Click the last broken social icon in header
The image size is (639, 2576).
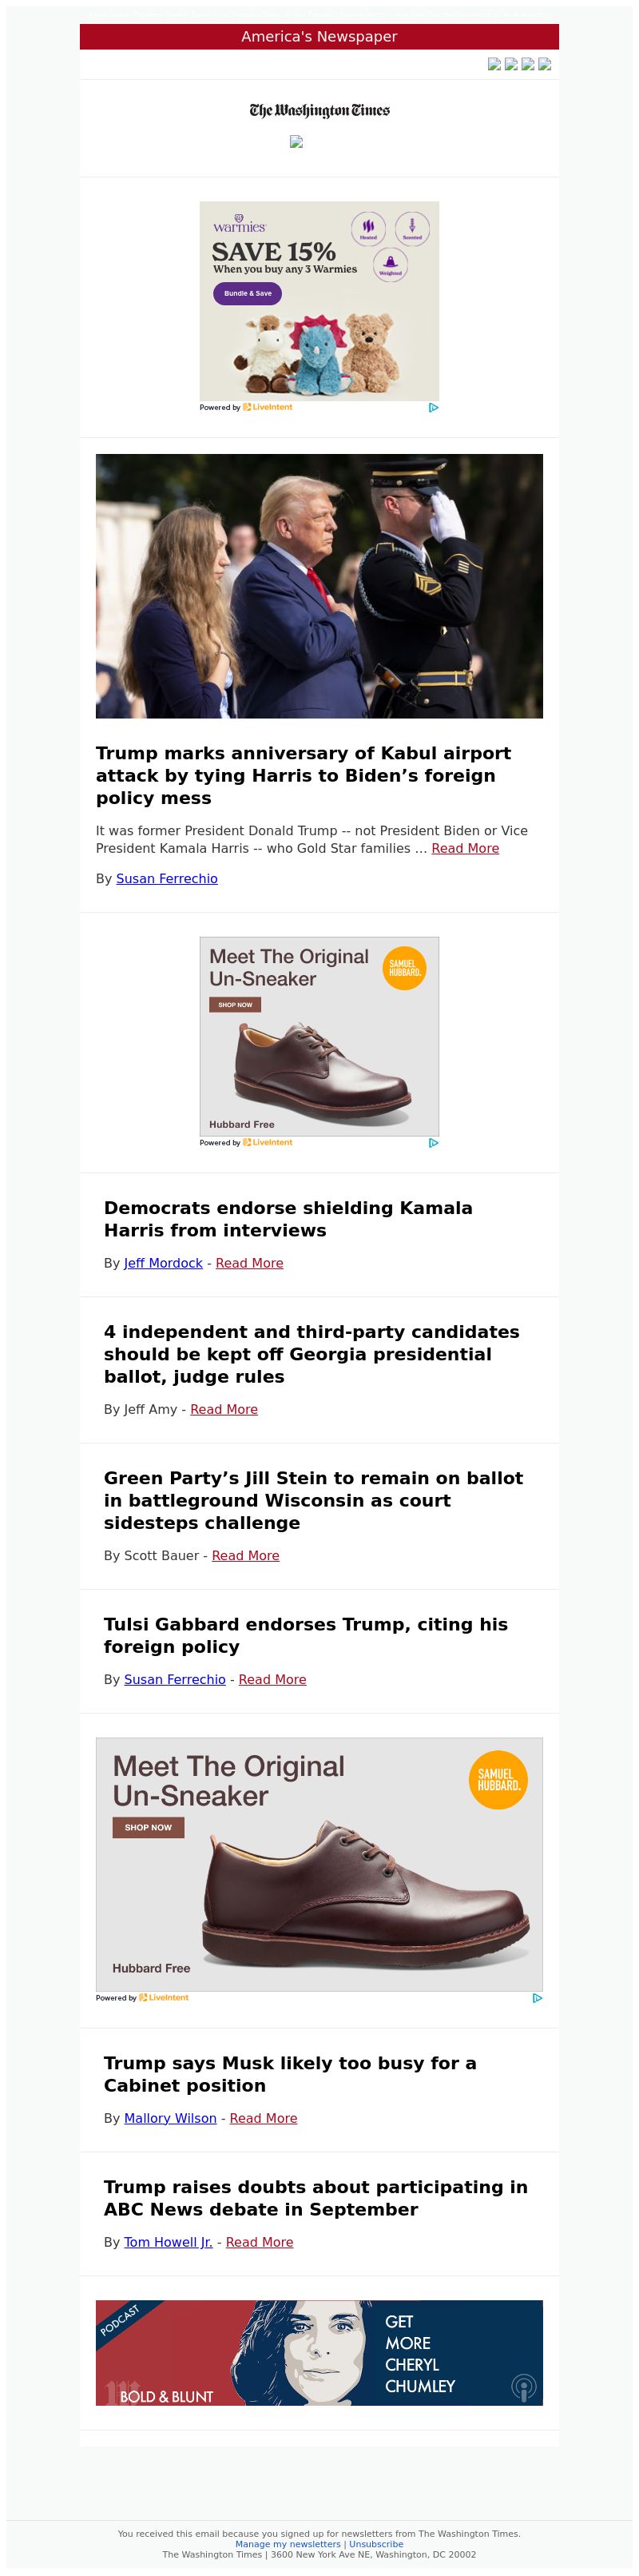545,64
